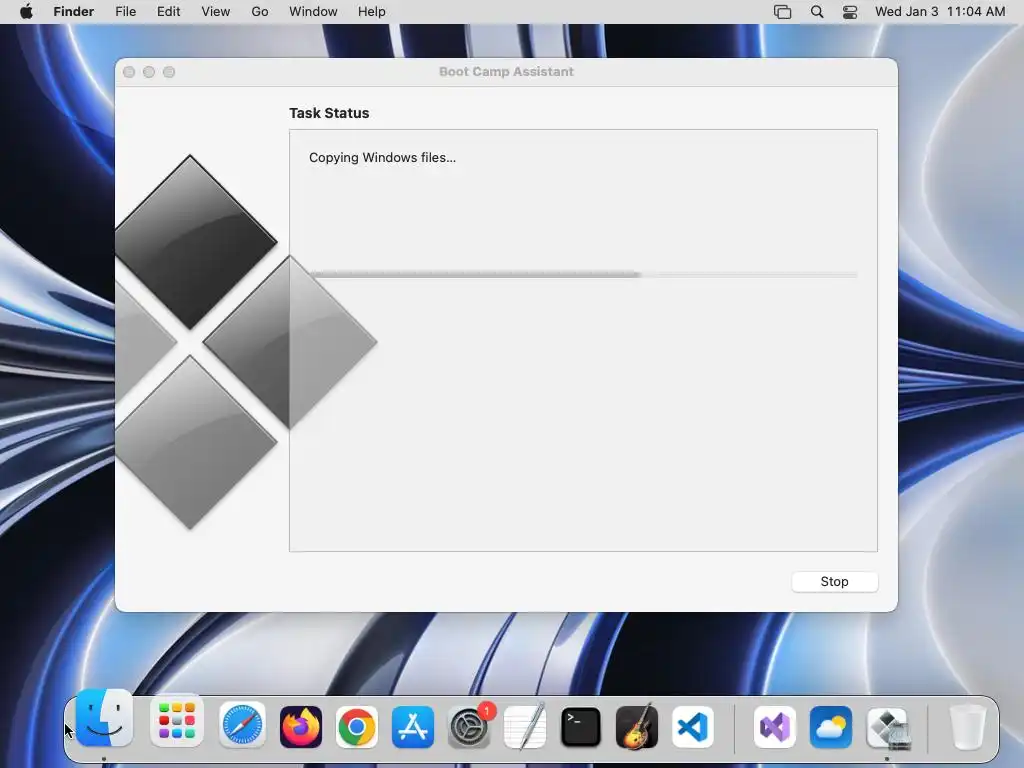Open Control Center
Image resolution: width=1024 pixels, height=768 pixels.
pos(850,12)
